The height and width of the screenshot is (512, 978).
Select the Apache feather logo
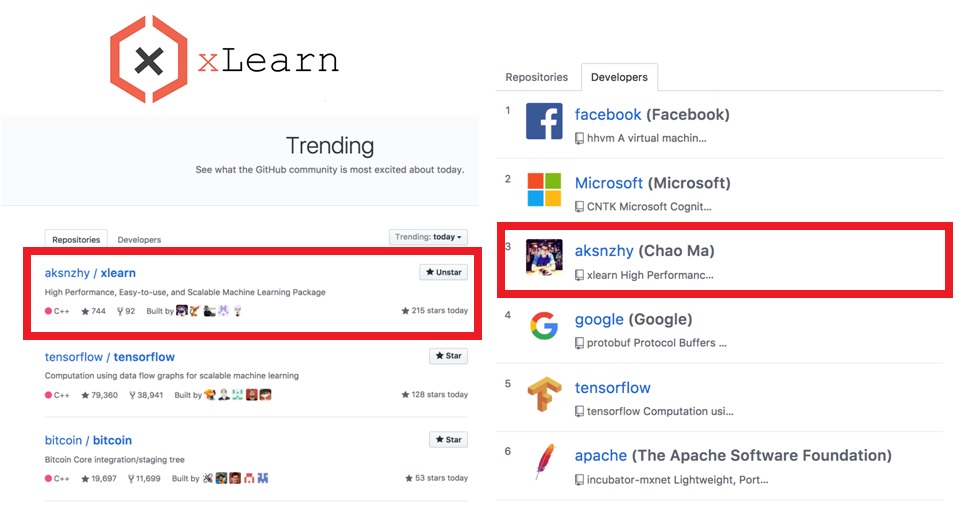544,463
